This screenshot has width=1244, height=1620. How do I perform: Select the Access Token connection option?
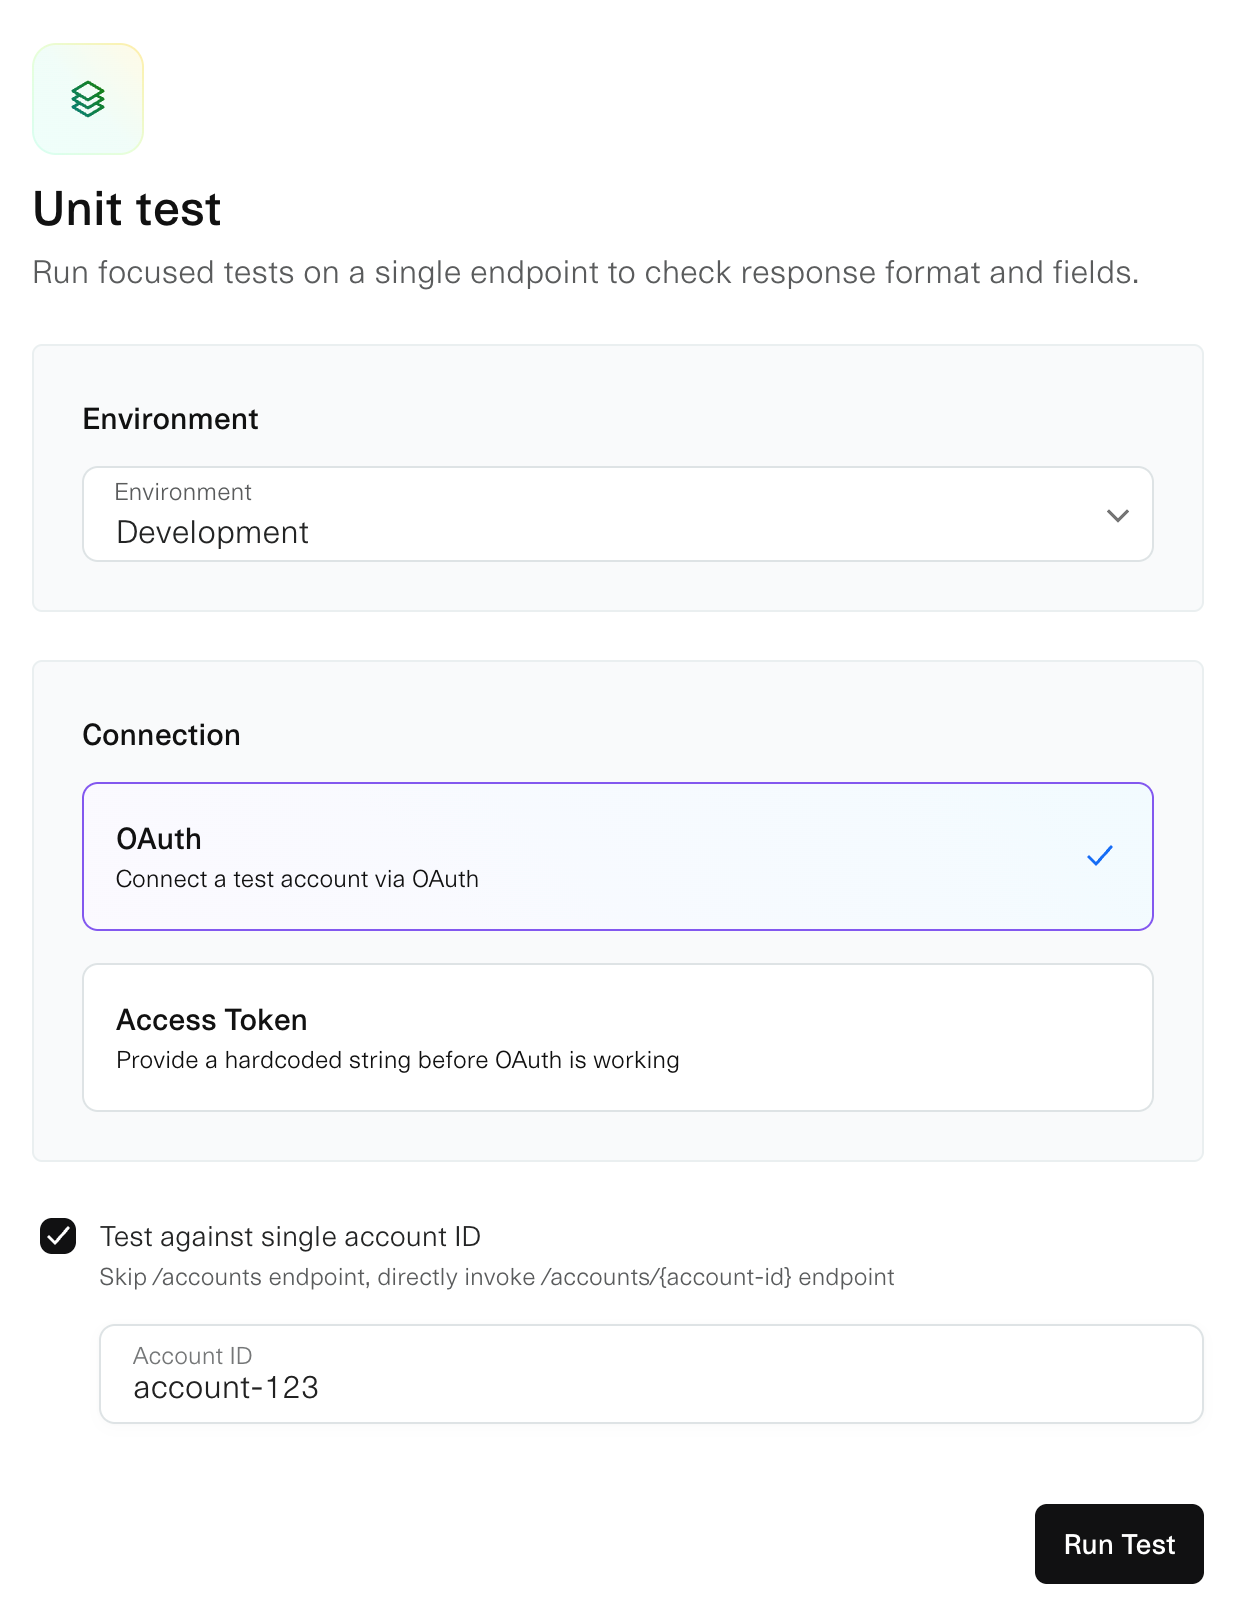[x=617, y=1037]
